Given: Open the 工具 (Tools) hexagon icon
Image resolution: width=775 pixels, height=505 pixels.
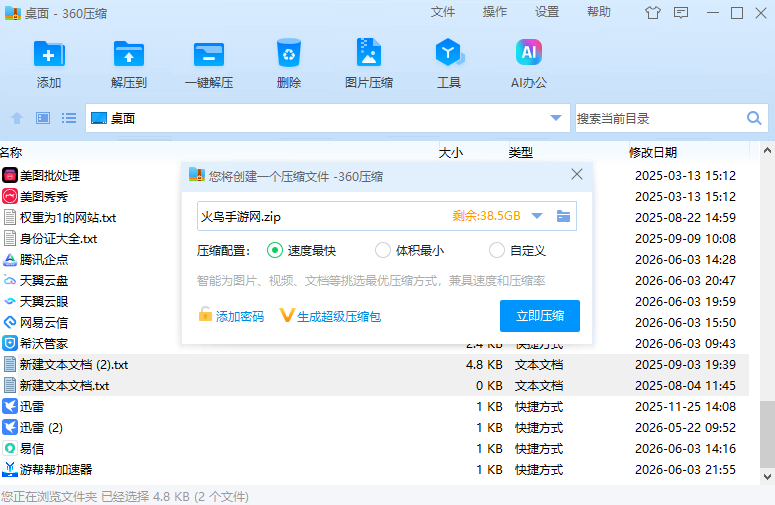Looking at the screenshot, I should (x=449, y=52).
